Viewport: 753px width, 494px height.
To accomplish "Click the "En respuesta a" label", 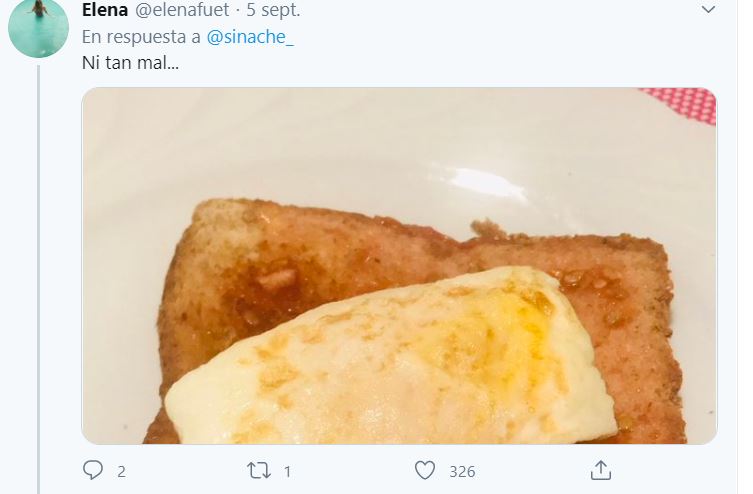I will point(141,37).
